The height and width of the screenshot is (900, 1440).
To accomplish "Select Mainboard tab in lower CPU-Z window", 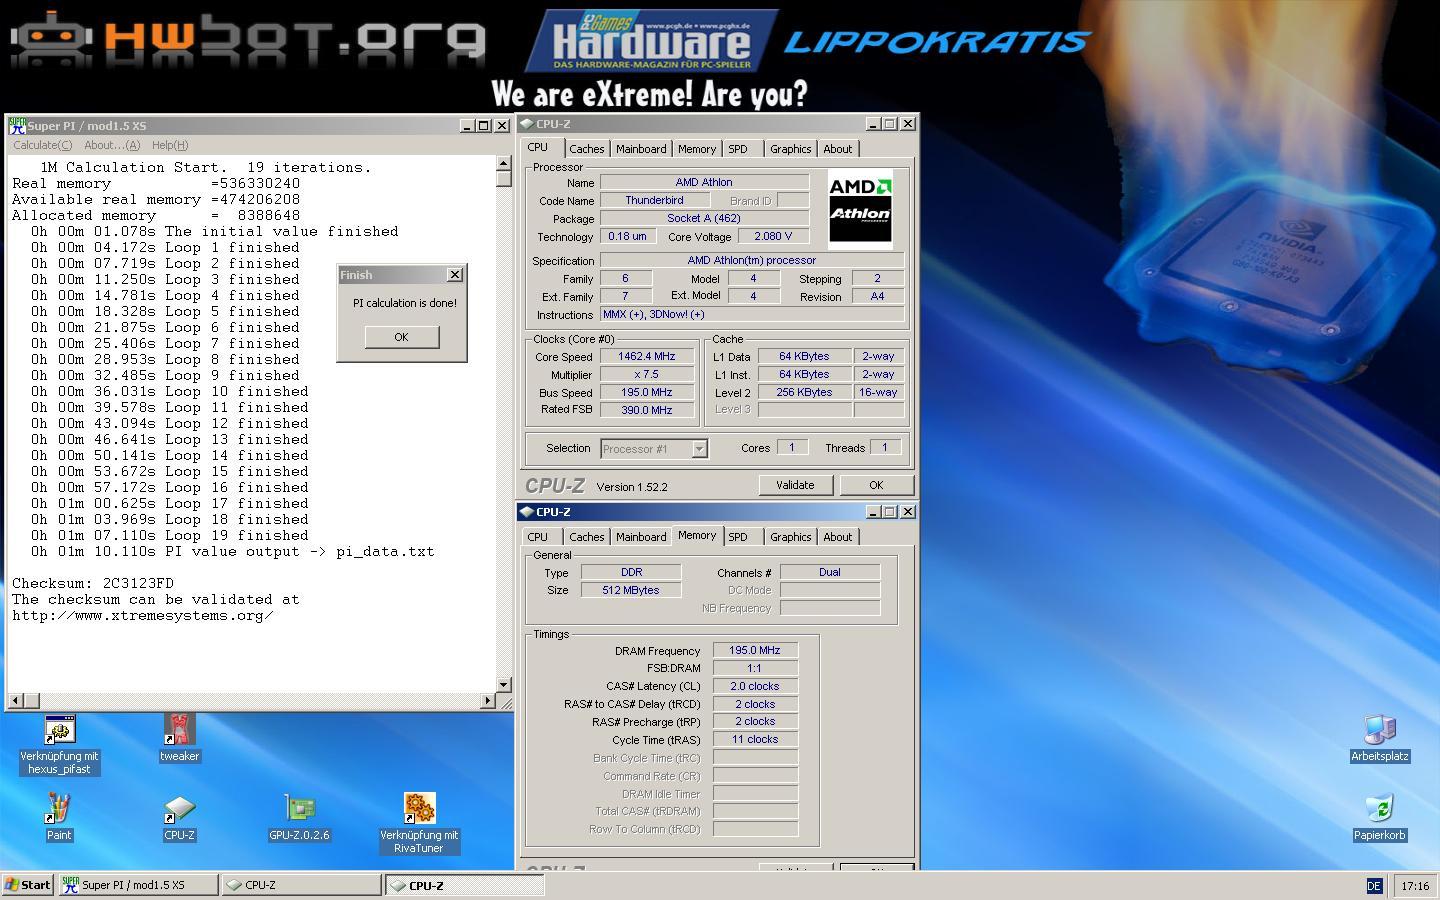I will point(641,537).
